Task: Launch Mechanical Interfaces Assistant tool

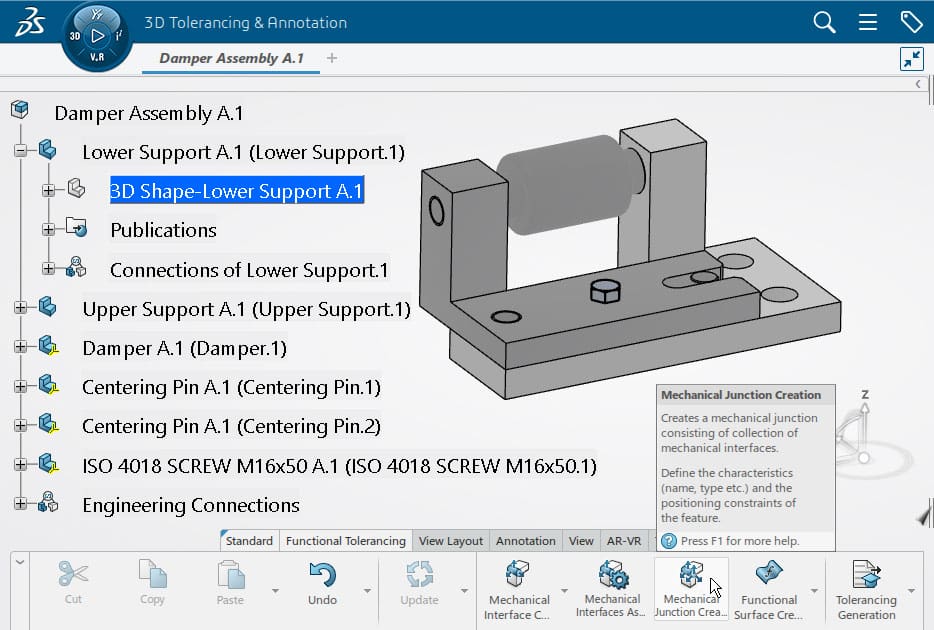Action: point(611,588)
